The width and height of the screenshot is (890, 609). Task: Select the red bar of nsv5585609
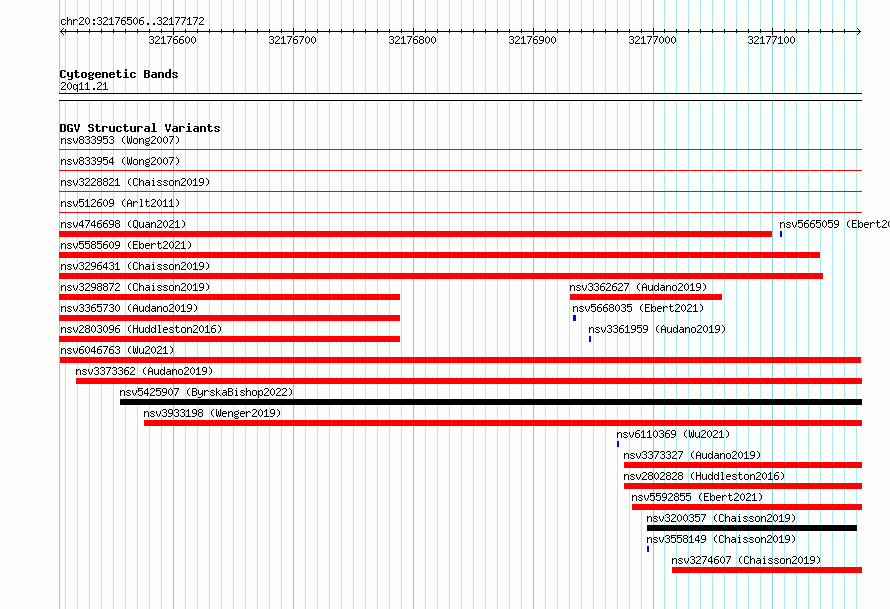coord(440,255)
